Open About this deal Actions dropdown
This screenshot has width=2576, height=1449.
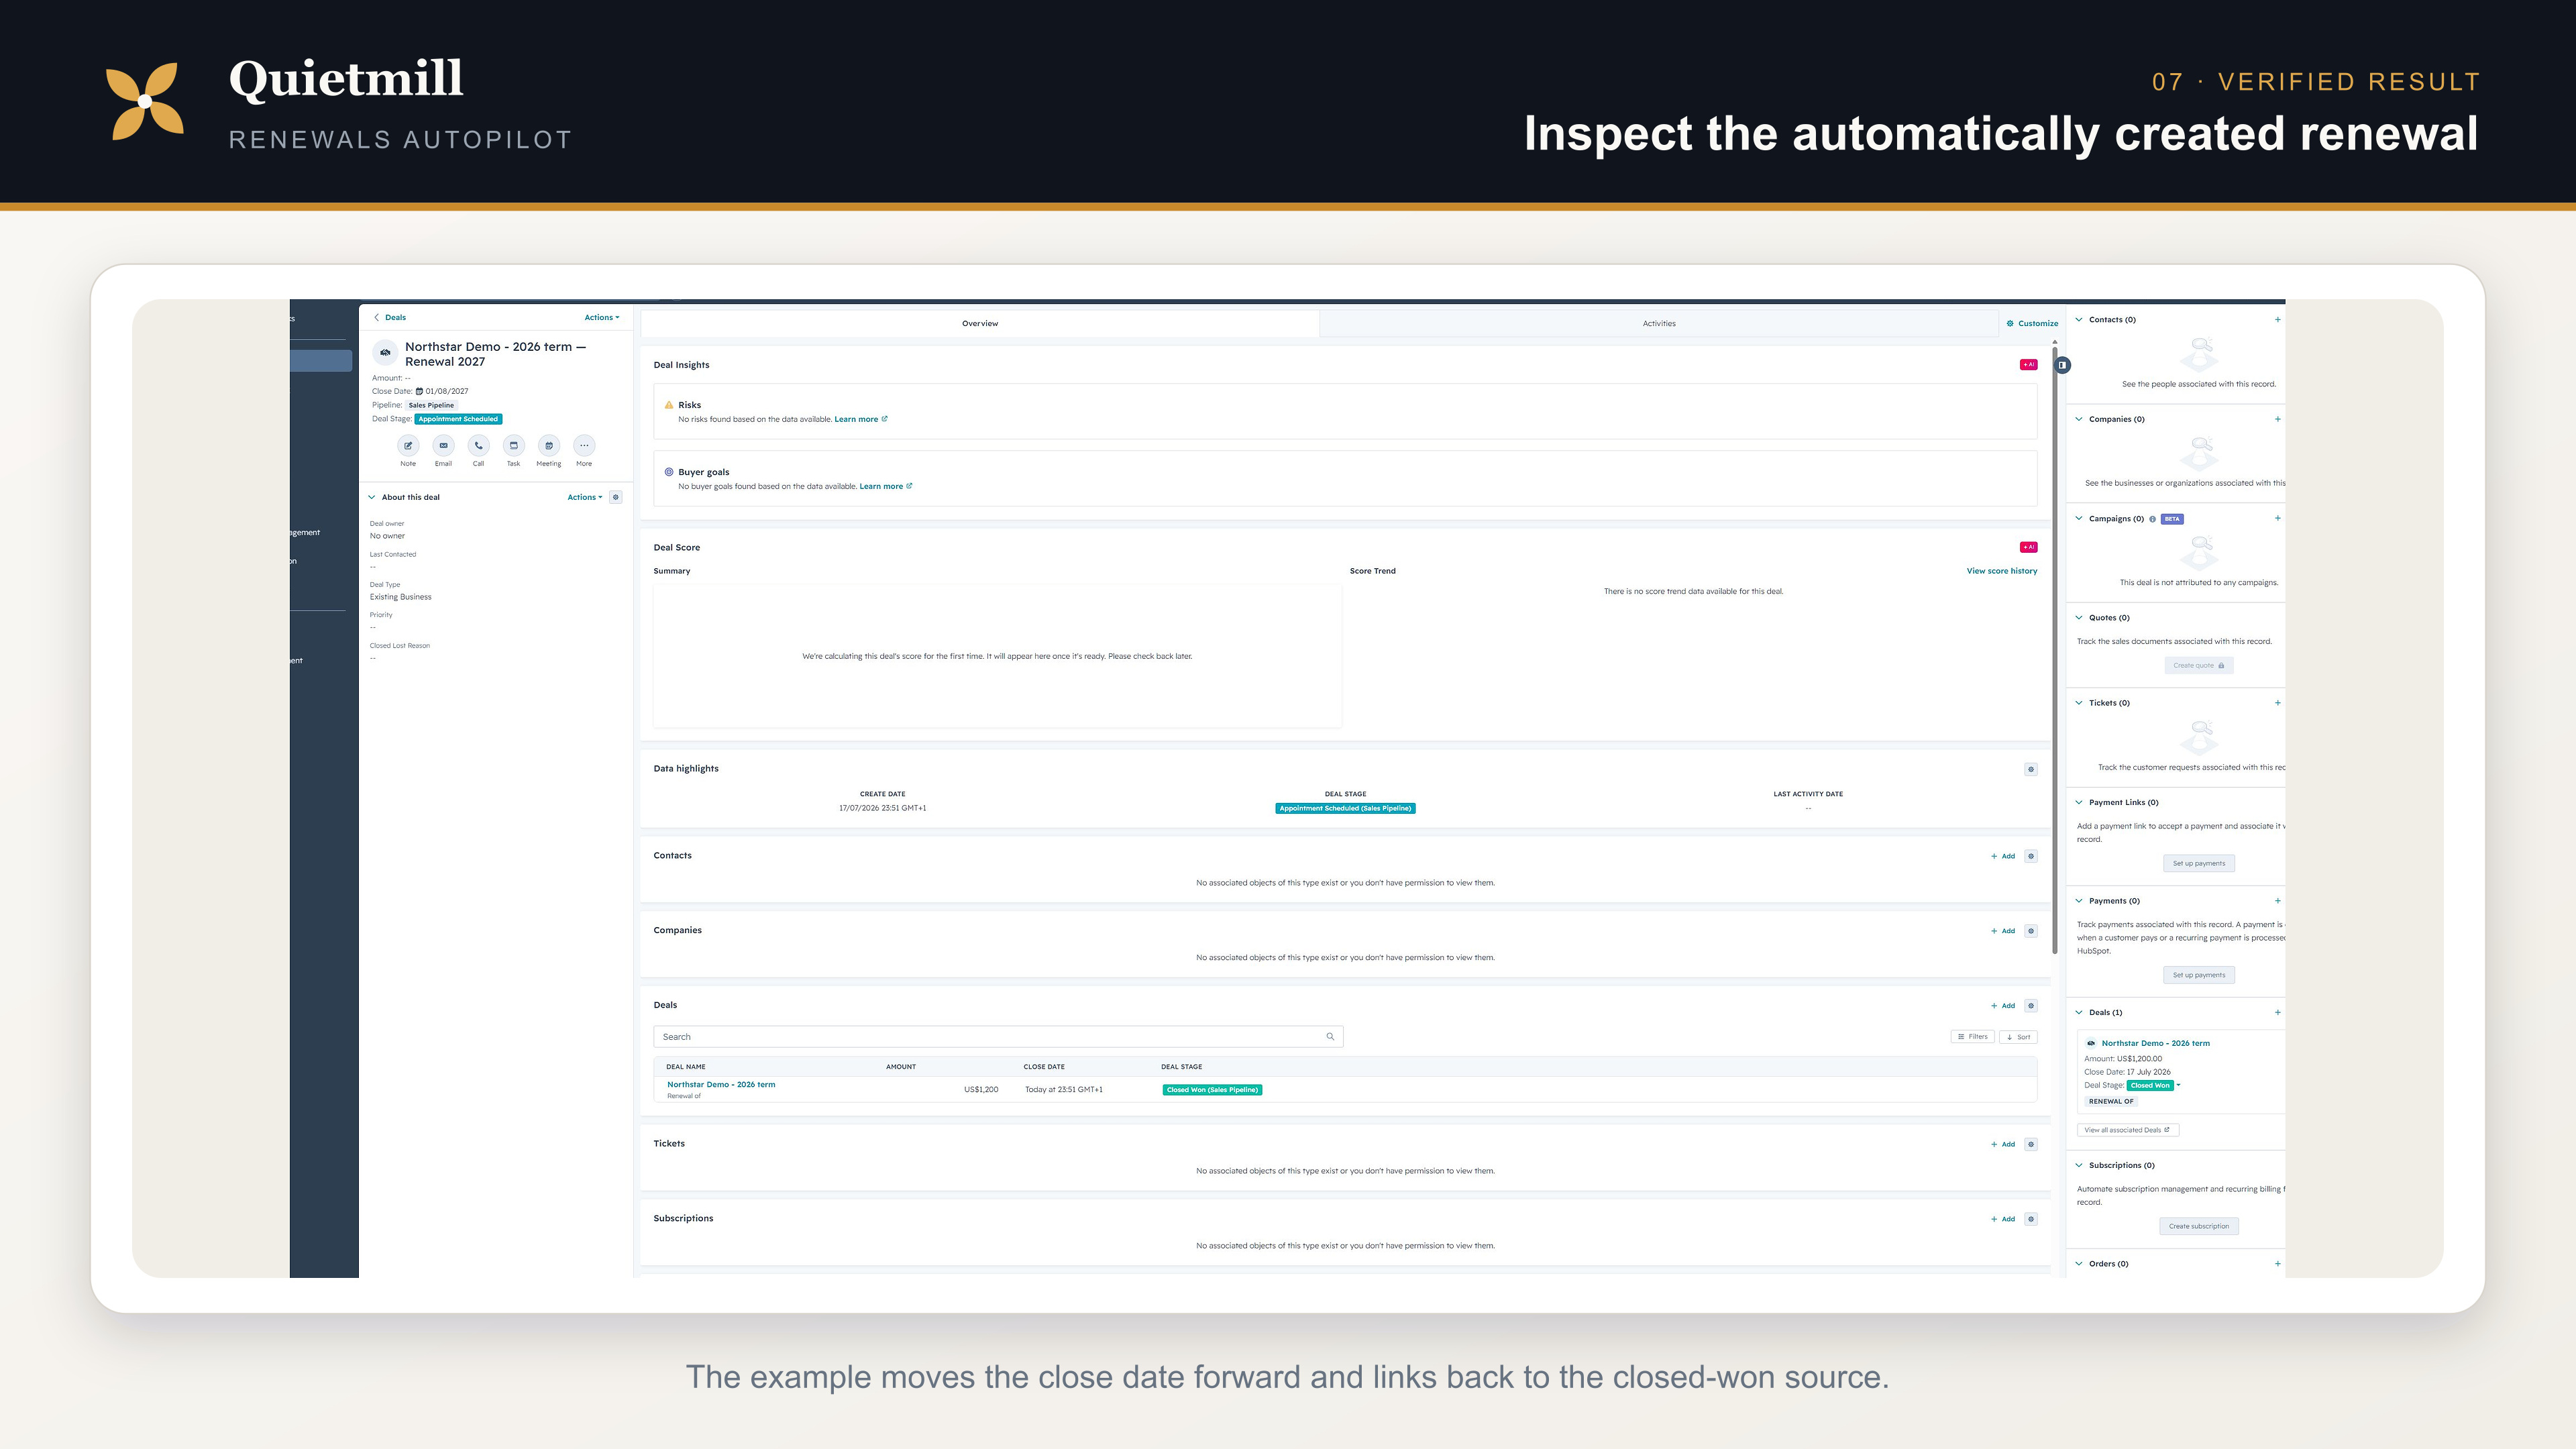(x=585, y=497)
